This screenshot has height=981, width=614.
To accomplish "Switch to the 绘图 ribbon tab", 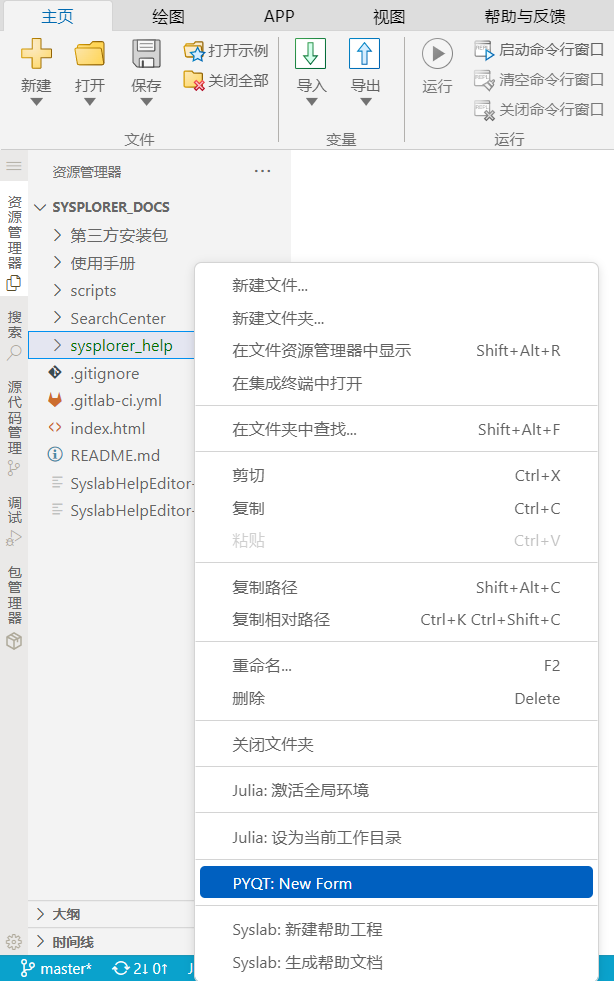I will point(165,16).
